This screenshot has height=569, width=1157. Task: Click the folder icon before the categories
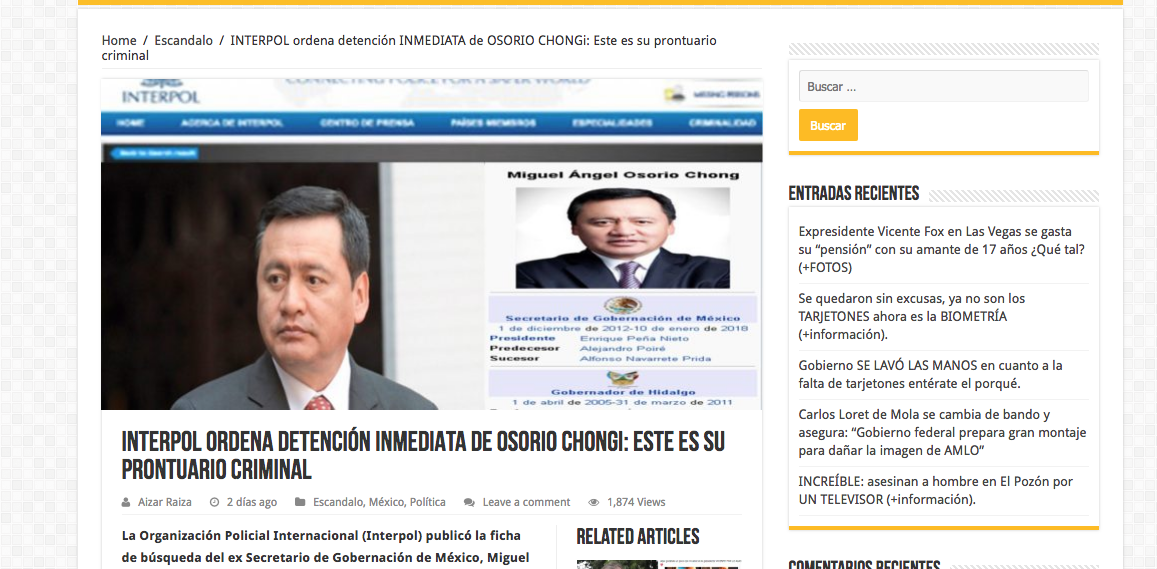[x=300, y=502]
